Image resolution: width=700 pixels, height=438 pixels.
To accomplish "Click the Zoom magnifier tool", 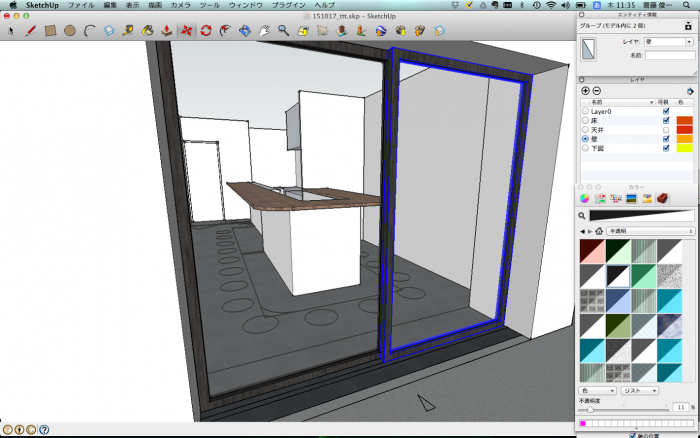I will tap(284, 30).
